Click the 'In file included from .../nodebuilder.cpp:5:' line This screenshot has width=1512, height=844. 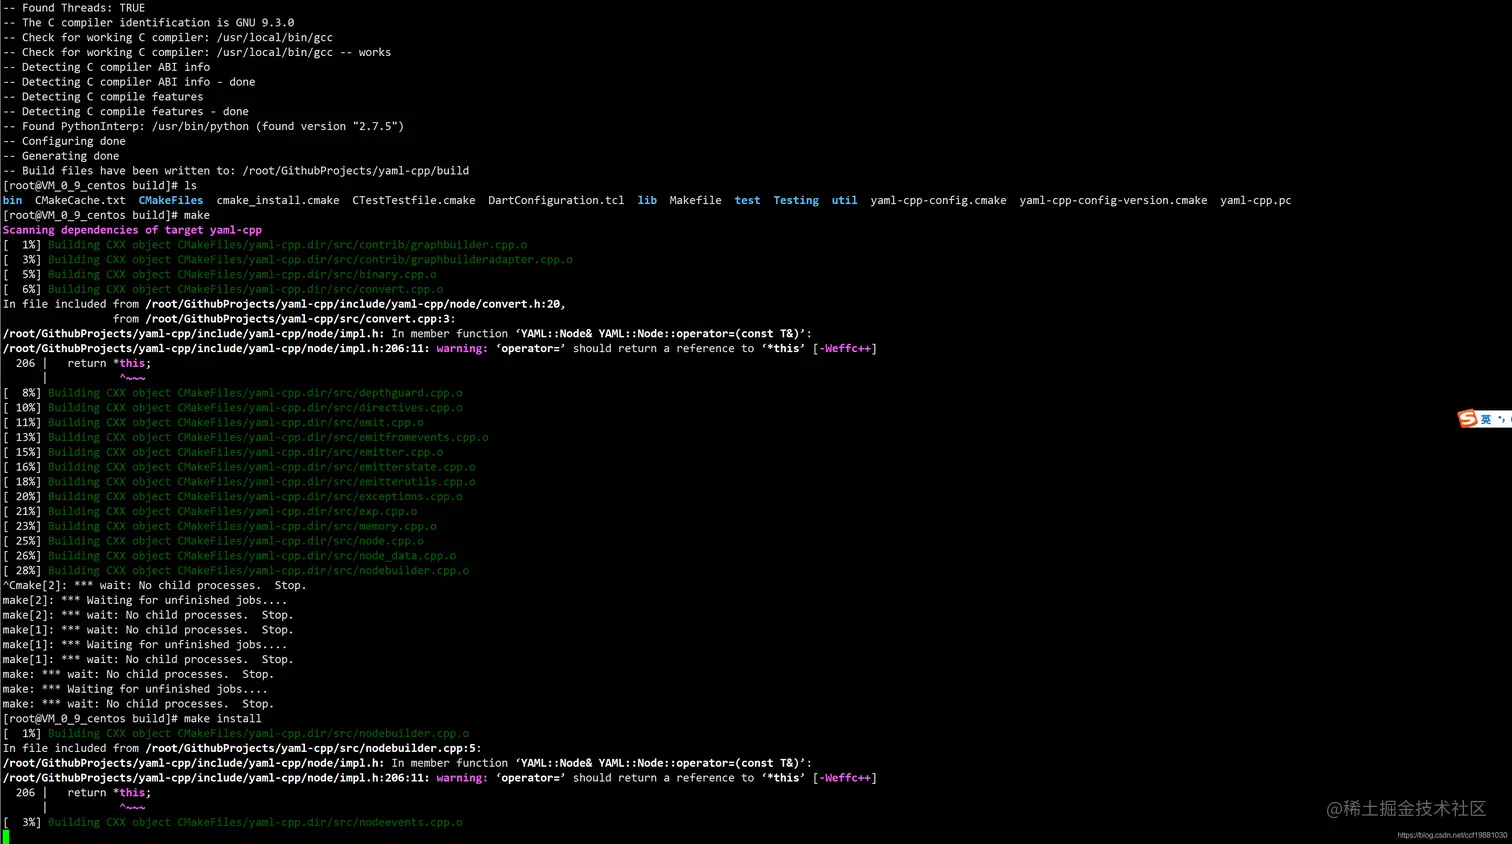click(242, 748)
